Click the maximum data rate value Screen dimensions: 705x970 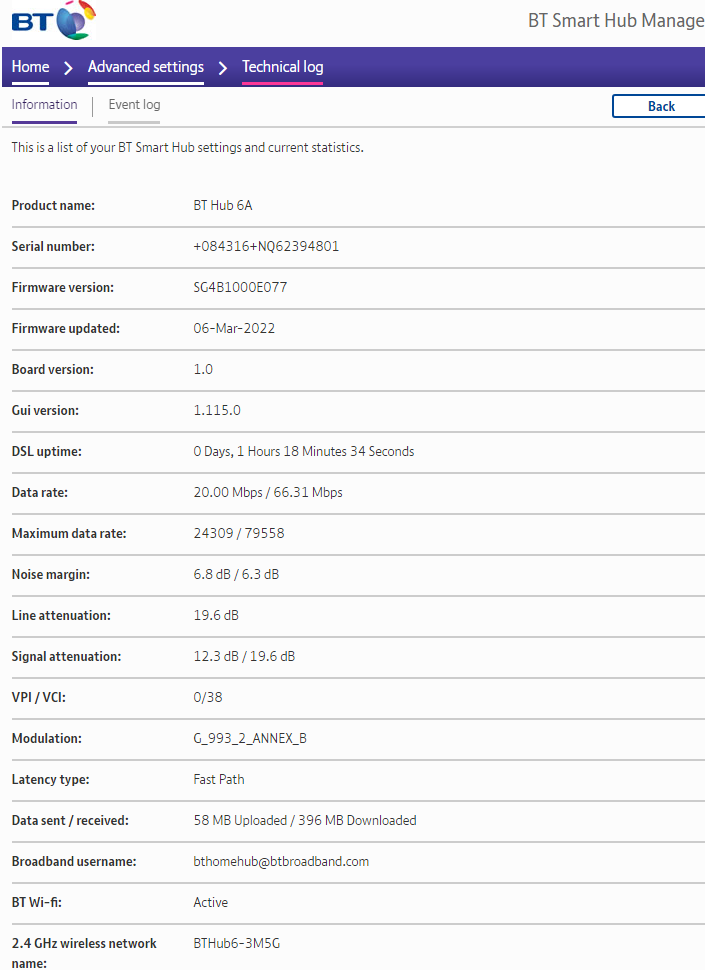click(238, 533)
